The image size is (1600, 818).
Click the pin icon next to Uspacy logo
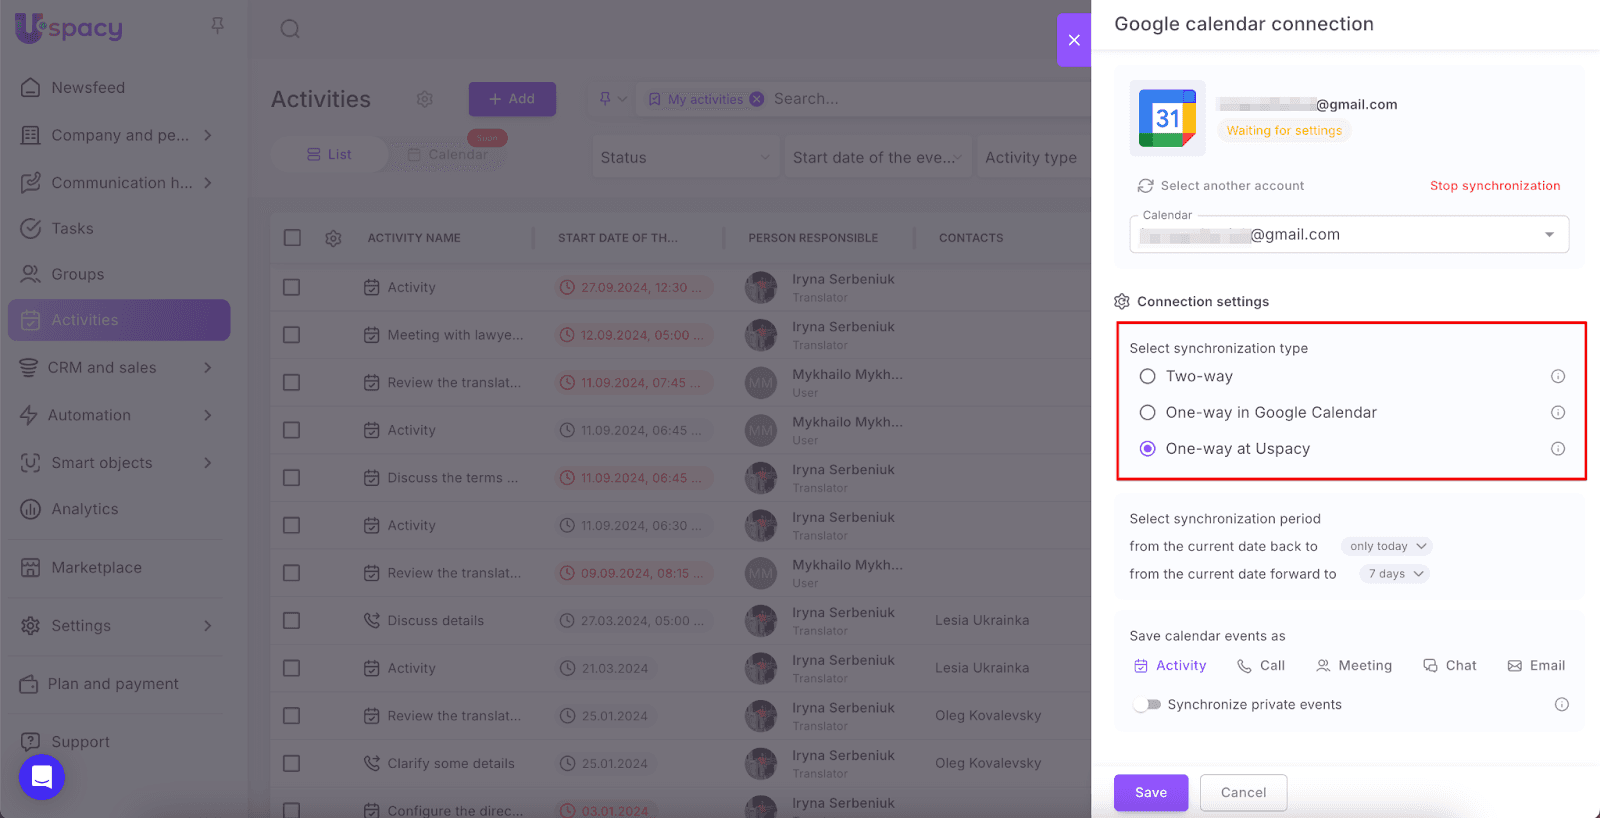click(217, 26)
